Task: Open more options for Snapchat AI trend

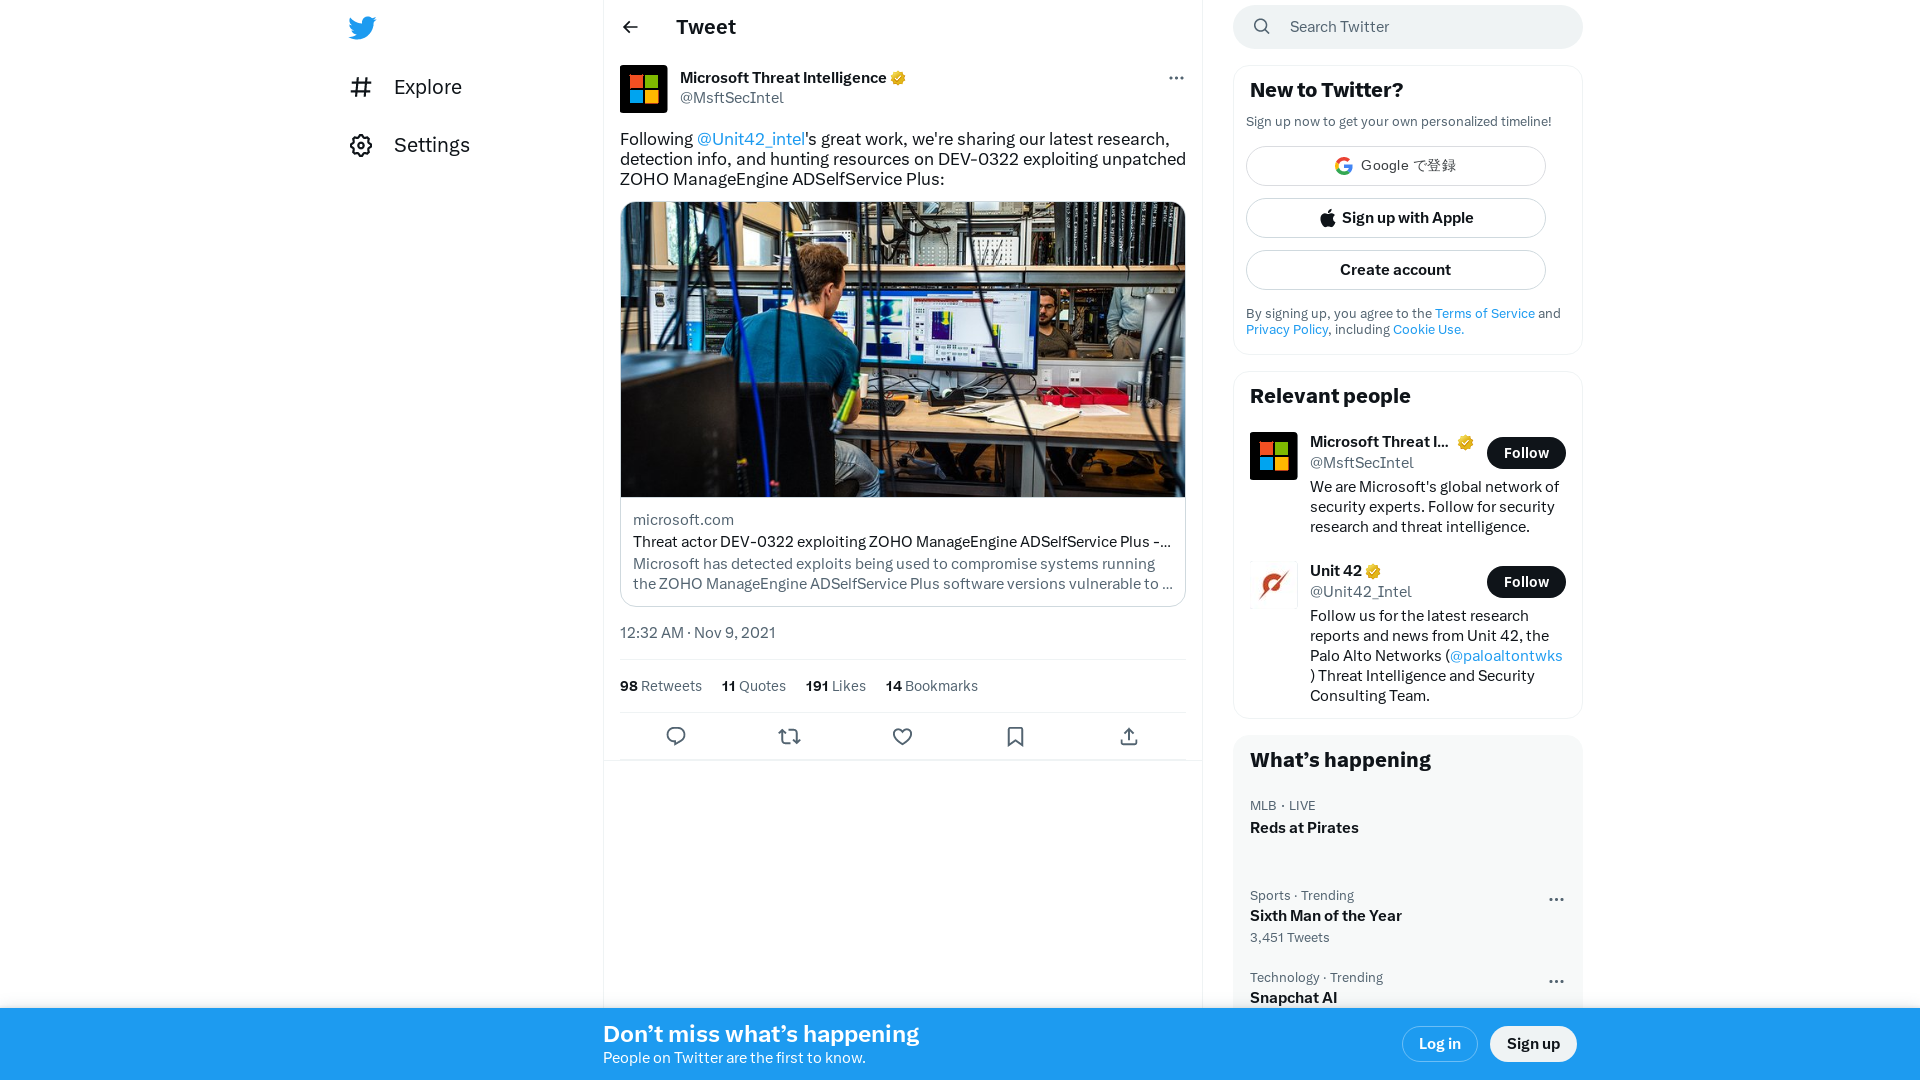Action: tap(1556, 982)
